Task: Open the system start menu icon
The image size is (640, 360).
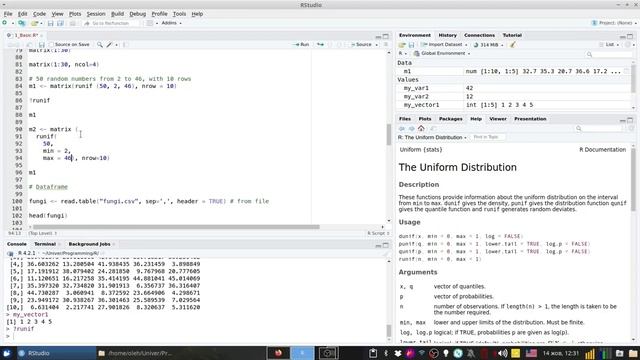Action: click(x=7, y=353)
